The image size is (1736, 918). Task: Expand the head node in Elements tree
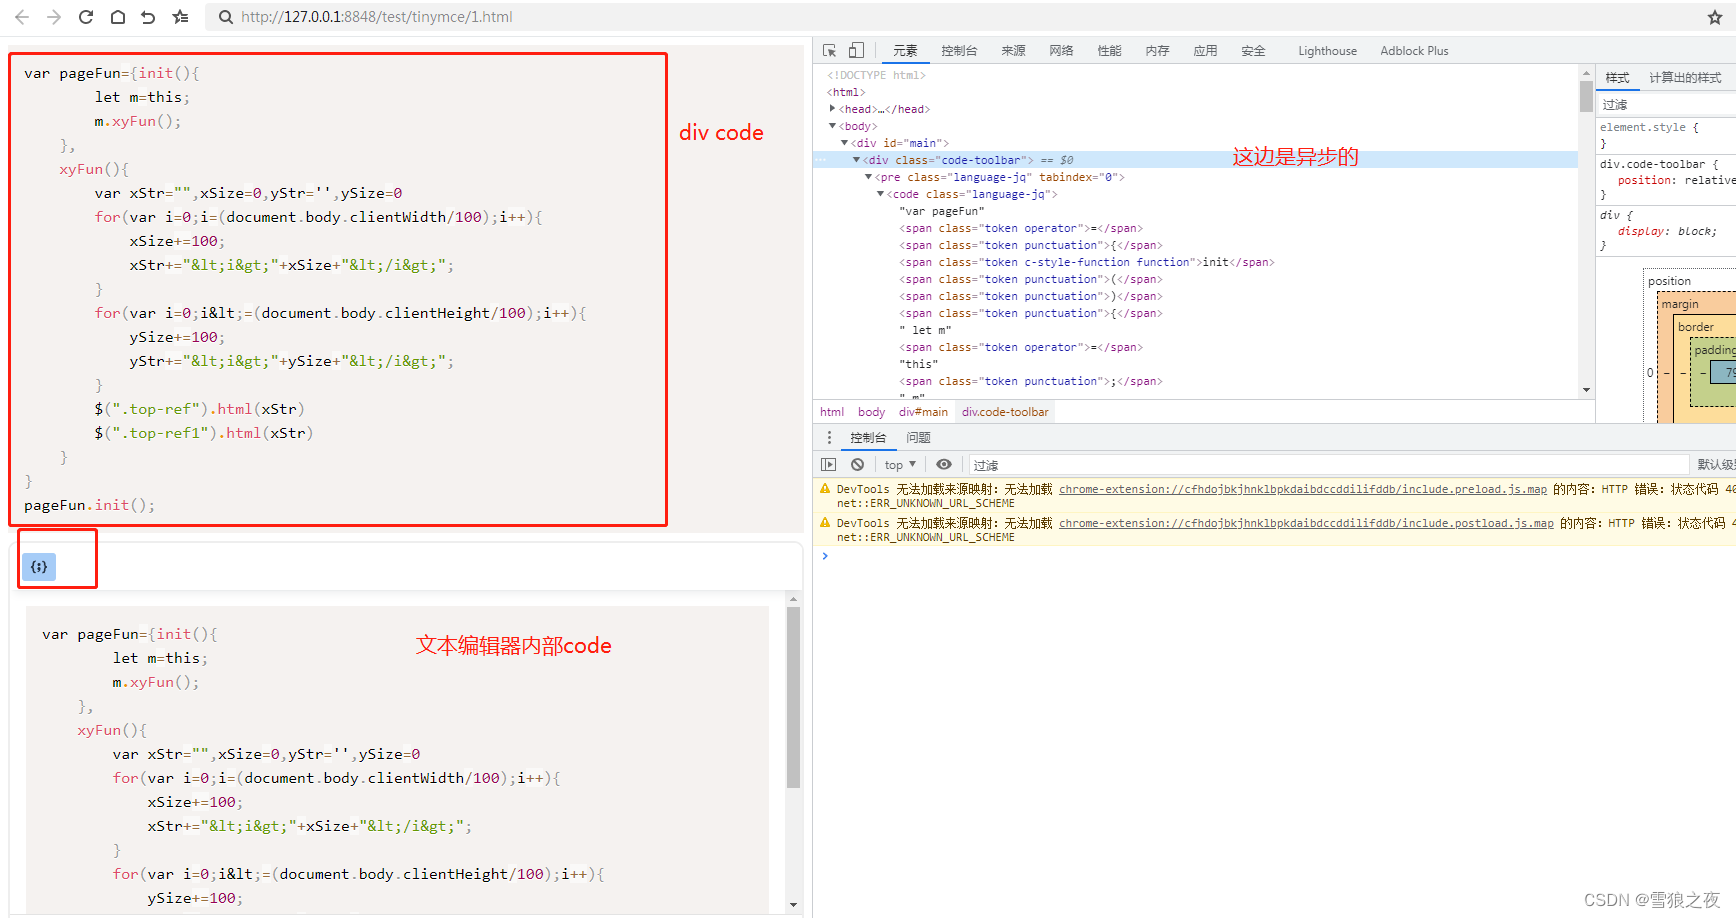(x=832, y=108)
